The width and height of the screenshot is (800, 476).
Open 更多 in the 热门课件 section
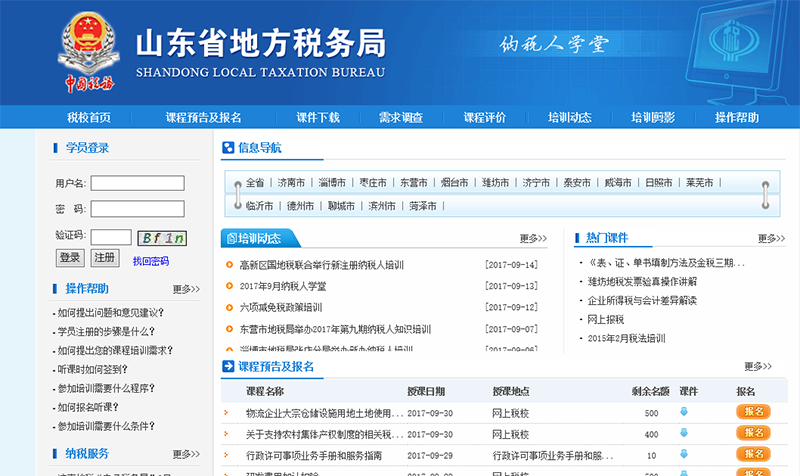pos(771,238)
